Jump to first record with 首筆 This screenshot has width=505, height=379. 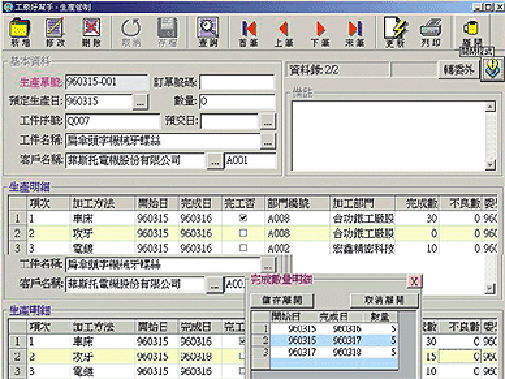pyautogui.click(x=248, y=33)
